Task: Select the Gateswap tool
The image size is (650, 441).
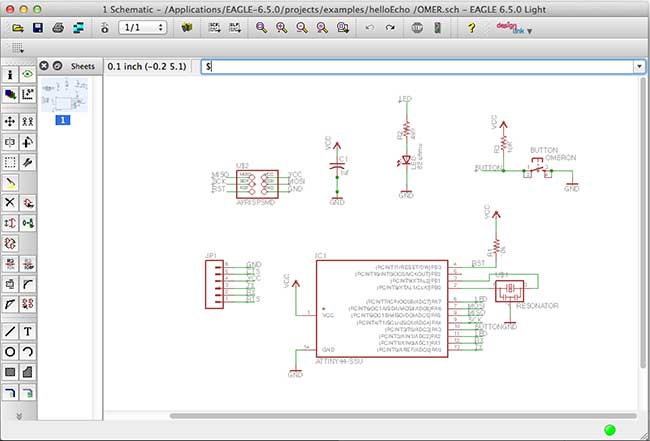Action: pyautogui.click(x=28, y=223)
